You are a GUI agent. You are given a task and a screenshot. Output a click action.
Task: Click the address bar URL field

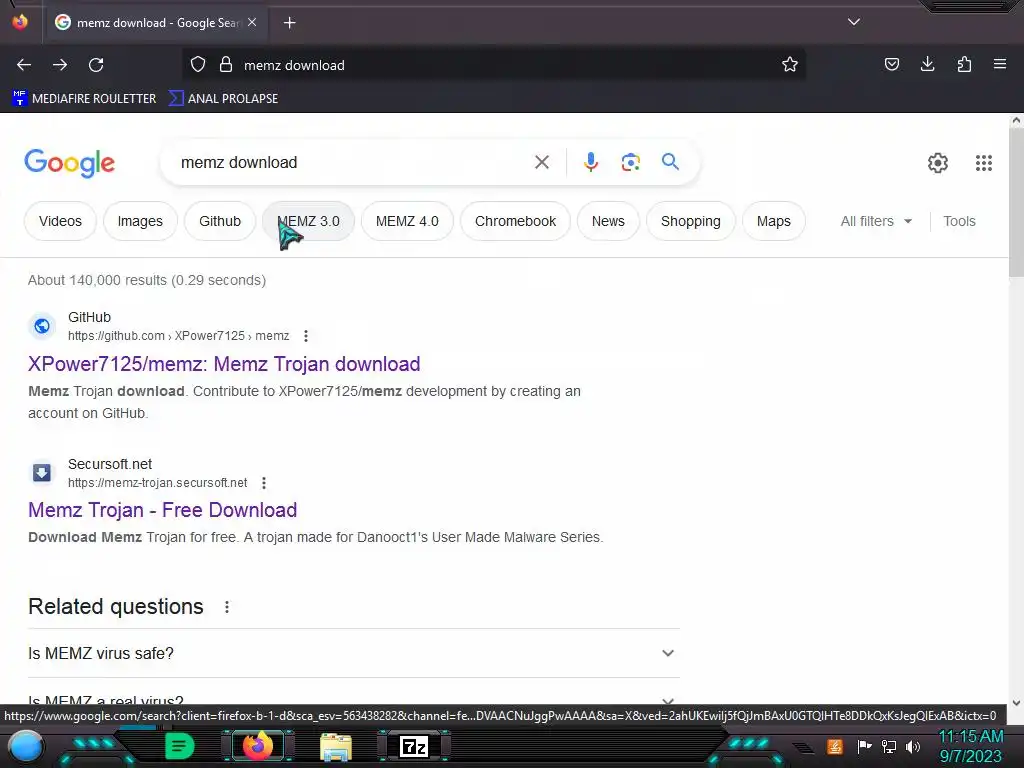click(x=496, y=65)
